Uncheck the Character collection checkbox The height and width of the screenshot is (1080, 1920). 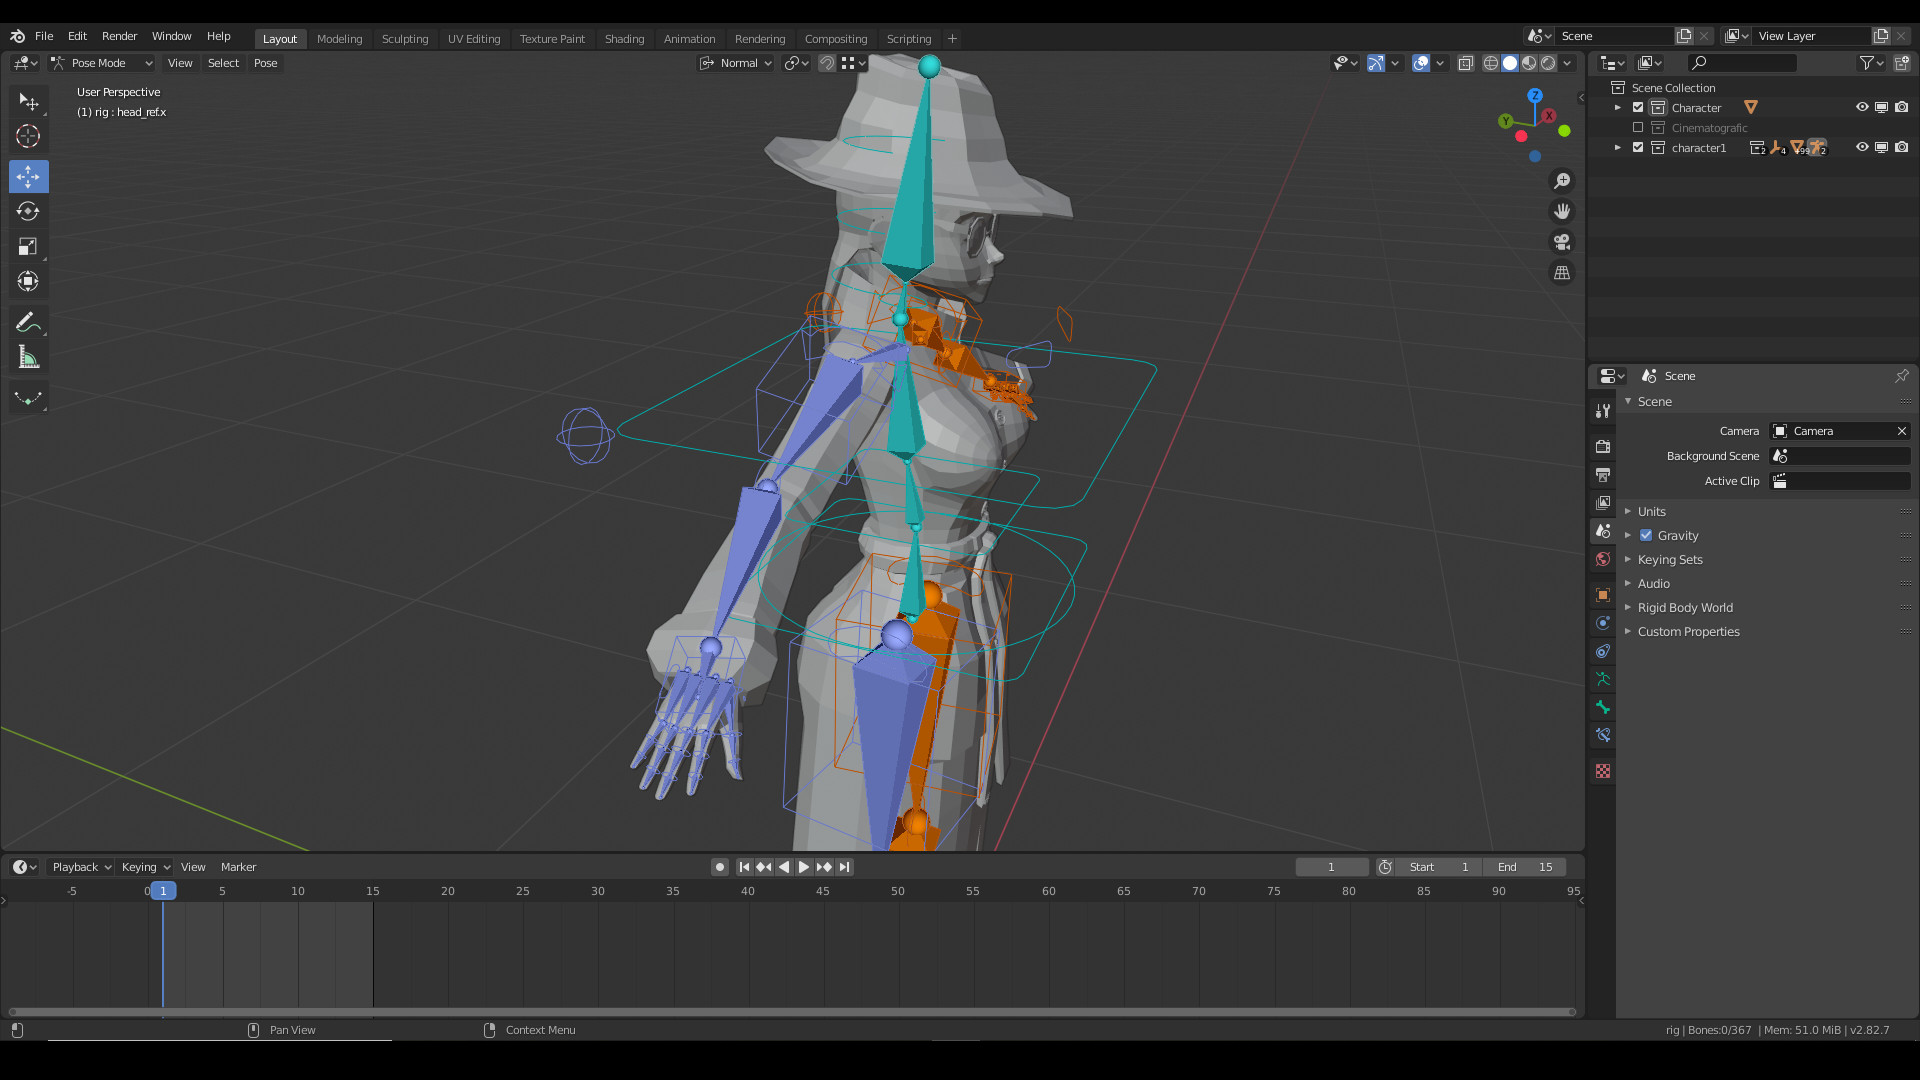click(x=1638, y=108)
